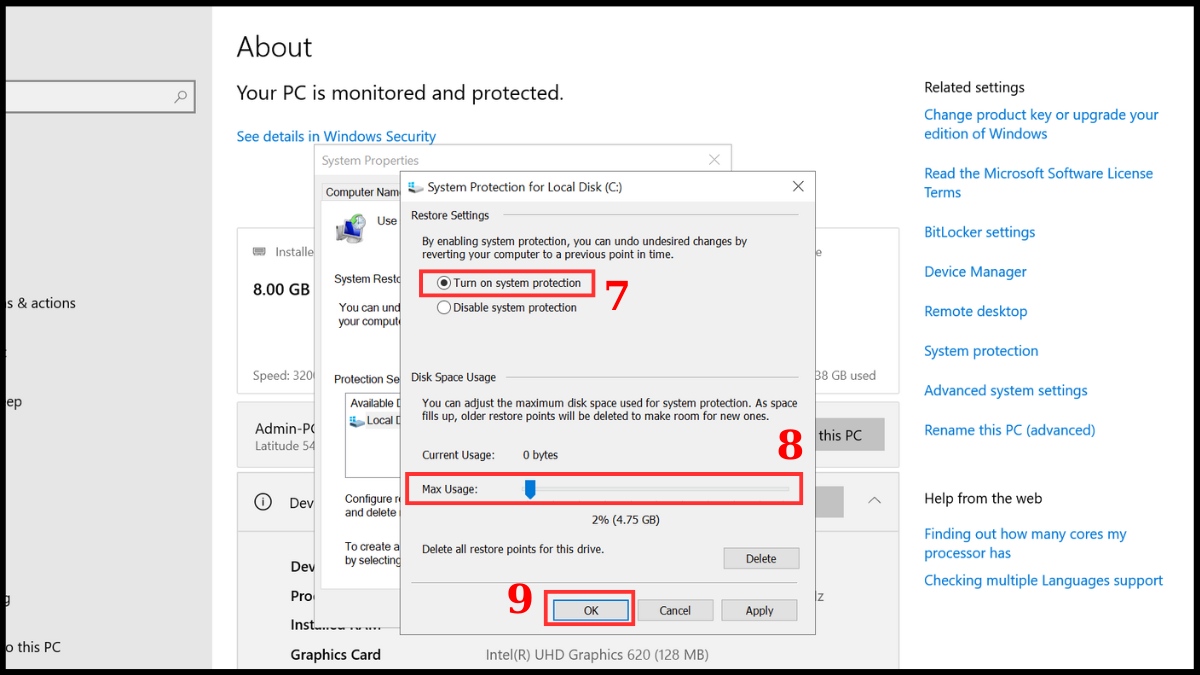The width and height of the screenshot is (1200, 675).
Task: Click the Graphics Card label
Action: point(336,655)
